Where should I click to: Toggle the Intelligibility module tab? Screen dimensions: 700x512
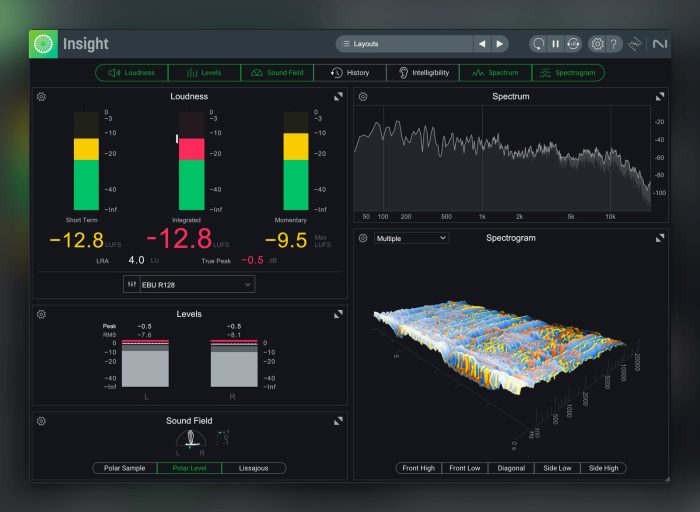(x=423, y=73)
